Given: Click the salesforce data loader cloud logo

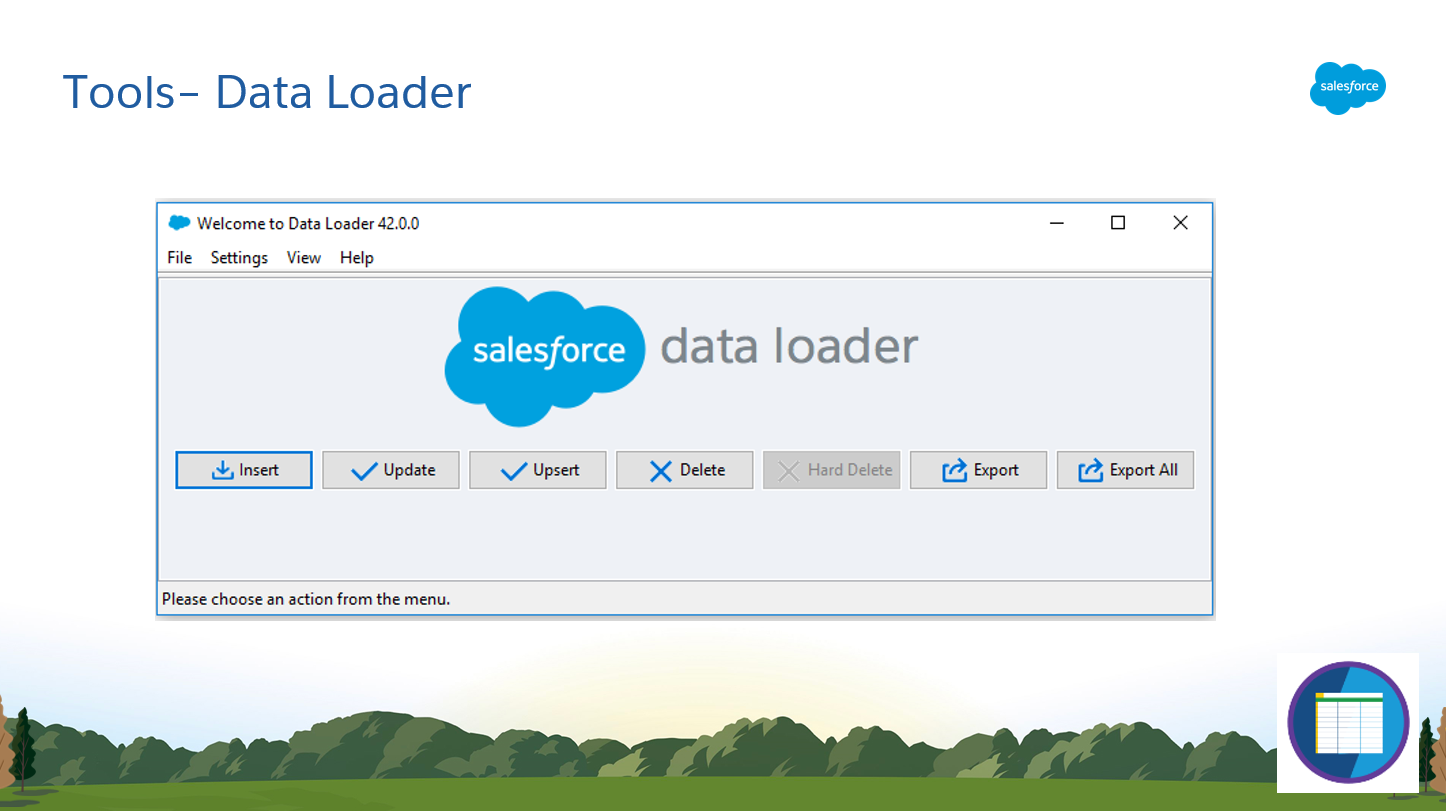Looking at the screenshot, I should (x=545, y=356).
